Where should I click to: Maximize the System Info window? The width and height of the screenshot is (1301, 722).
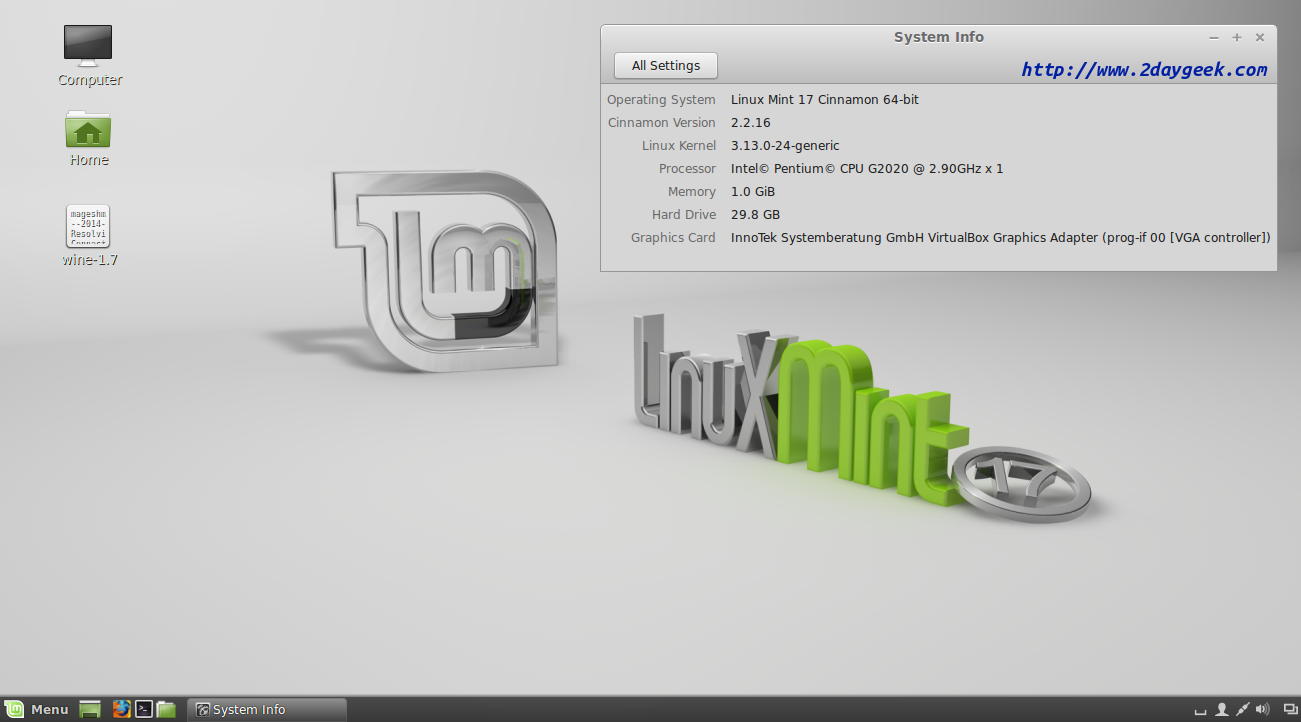[x=1237, y=38]
